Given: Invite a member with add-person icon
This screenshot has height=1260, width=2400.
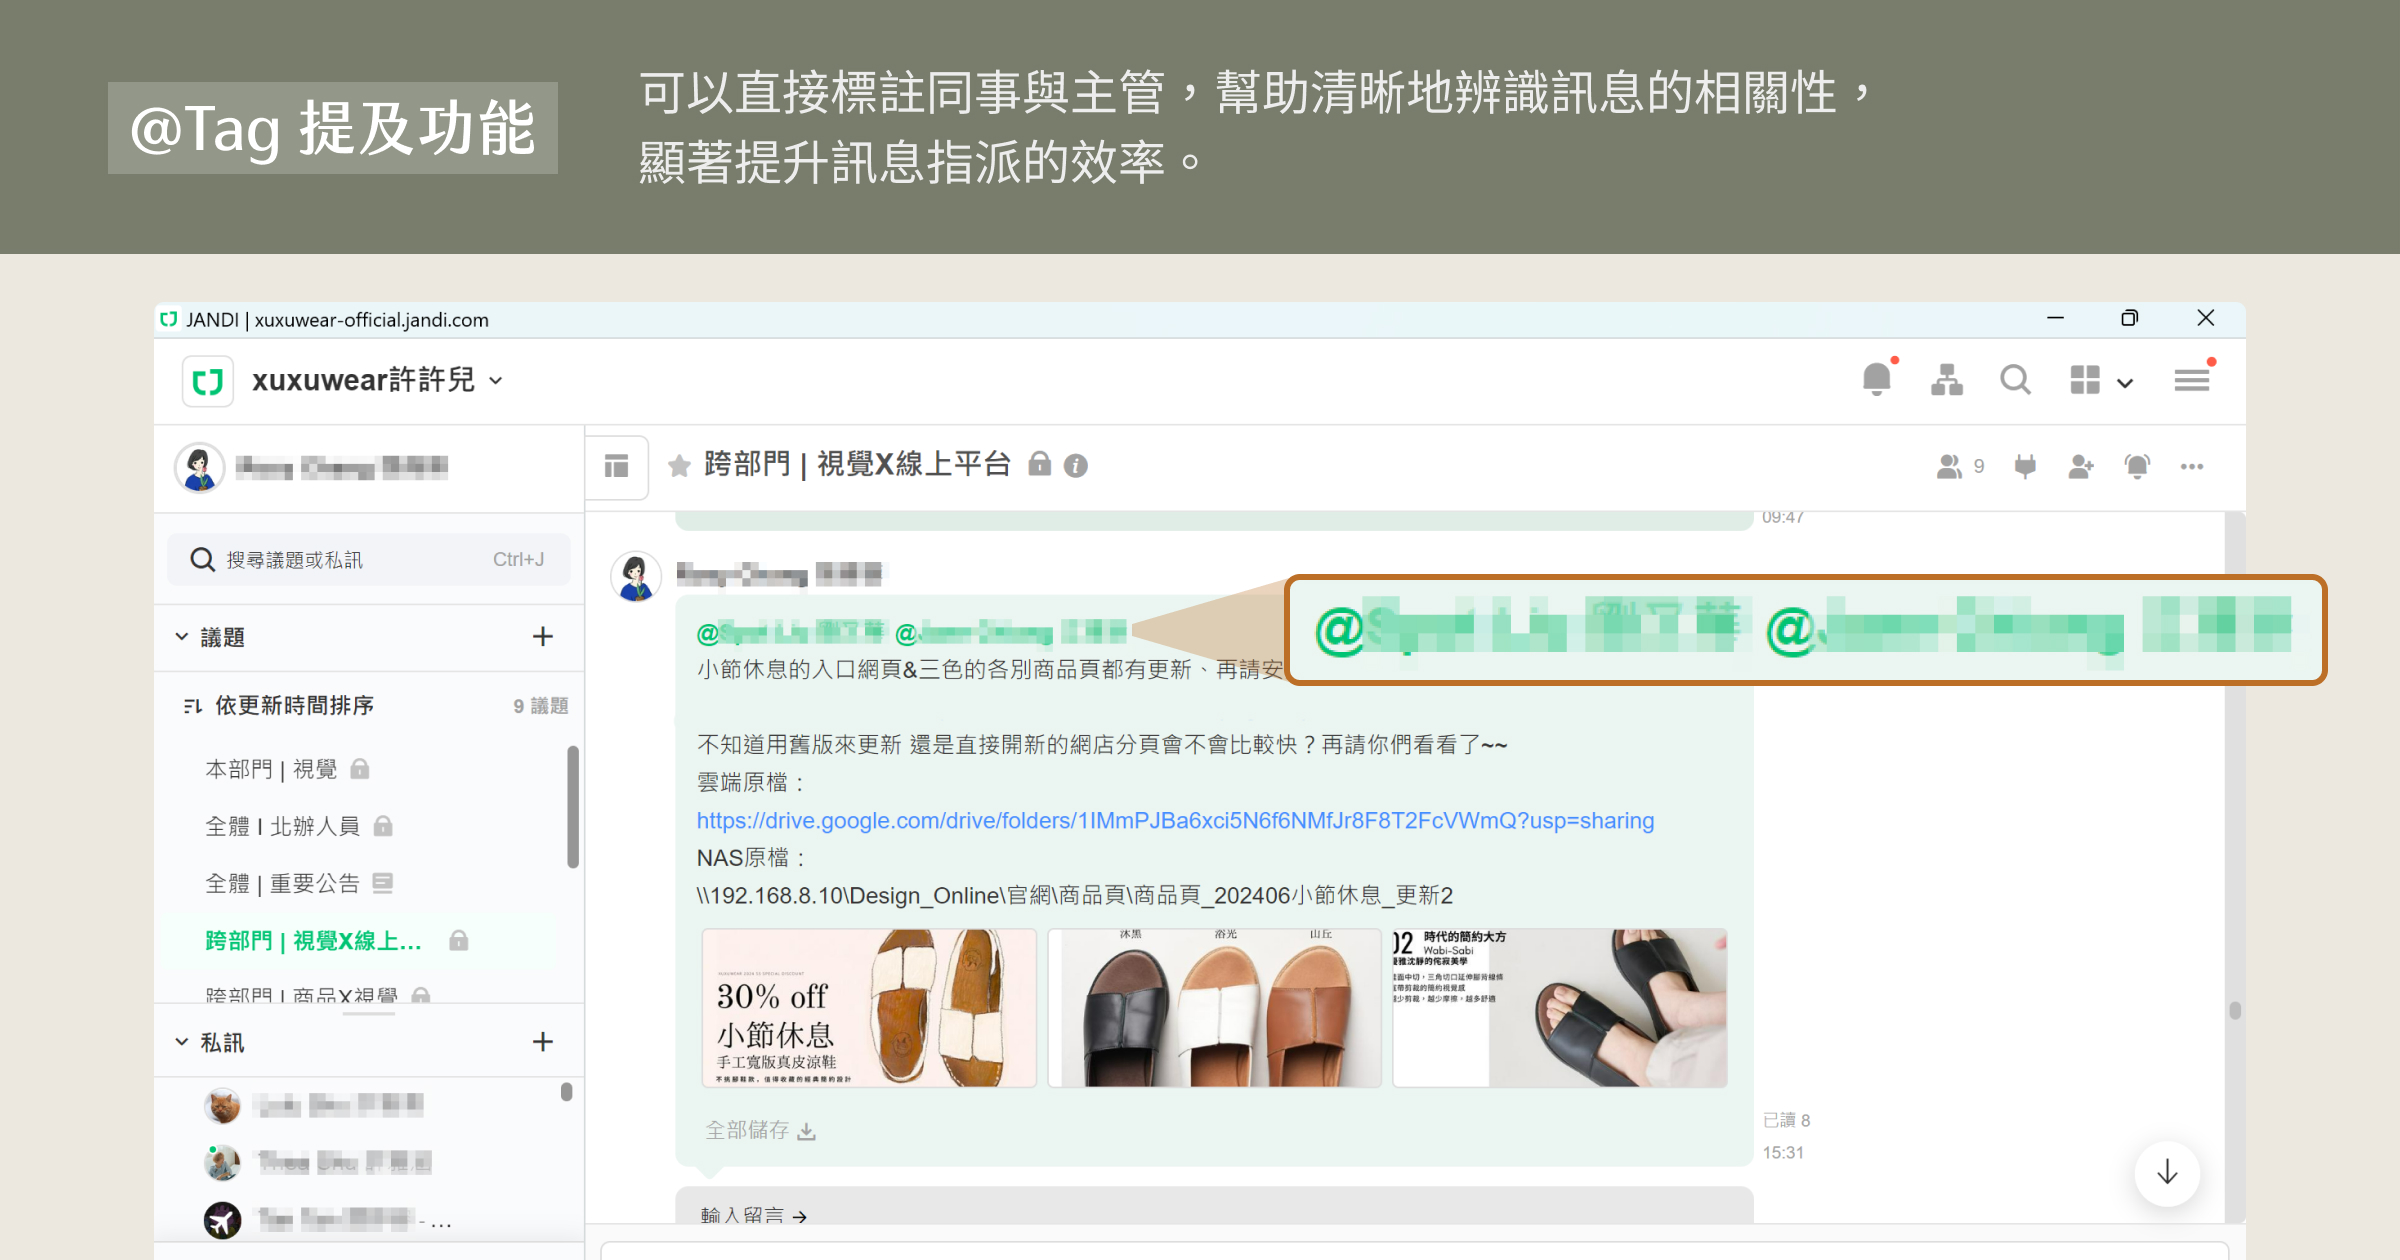Looking at the screenshot, I should tap(2081, 466).
